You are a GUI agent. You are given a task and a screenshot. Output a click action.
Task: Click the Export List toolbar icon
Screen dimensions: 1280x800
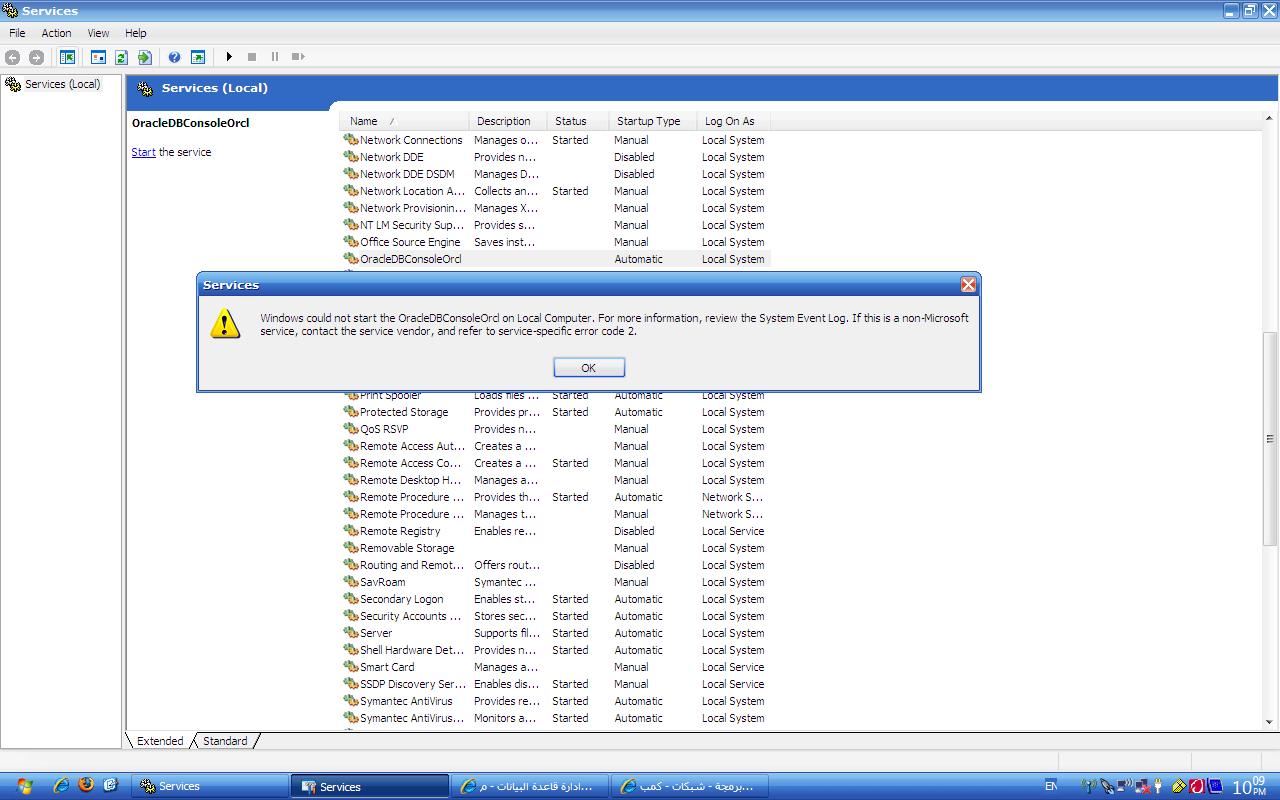pyautogui.click(x=145, y=57)
